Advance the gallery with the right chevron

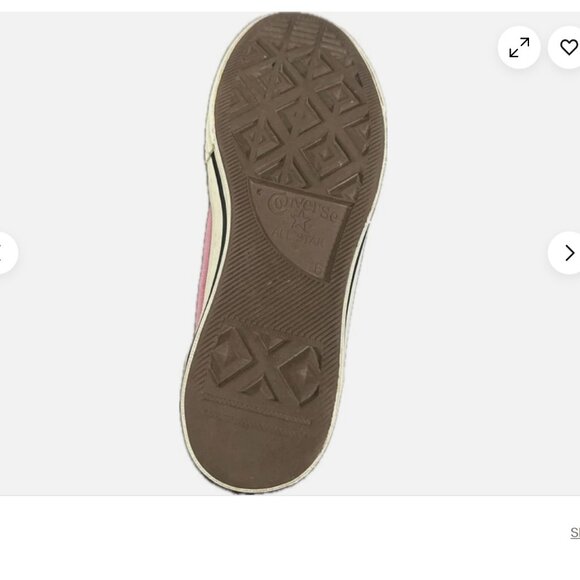(564, 253)
